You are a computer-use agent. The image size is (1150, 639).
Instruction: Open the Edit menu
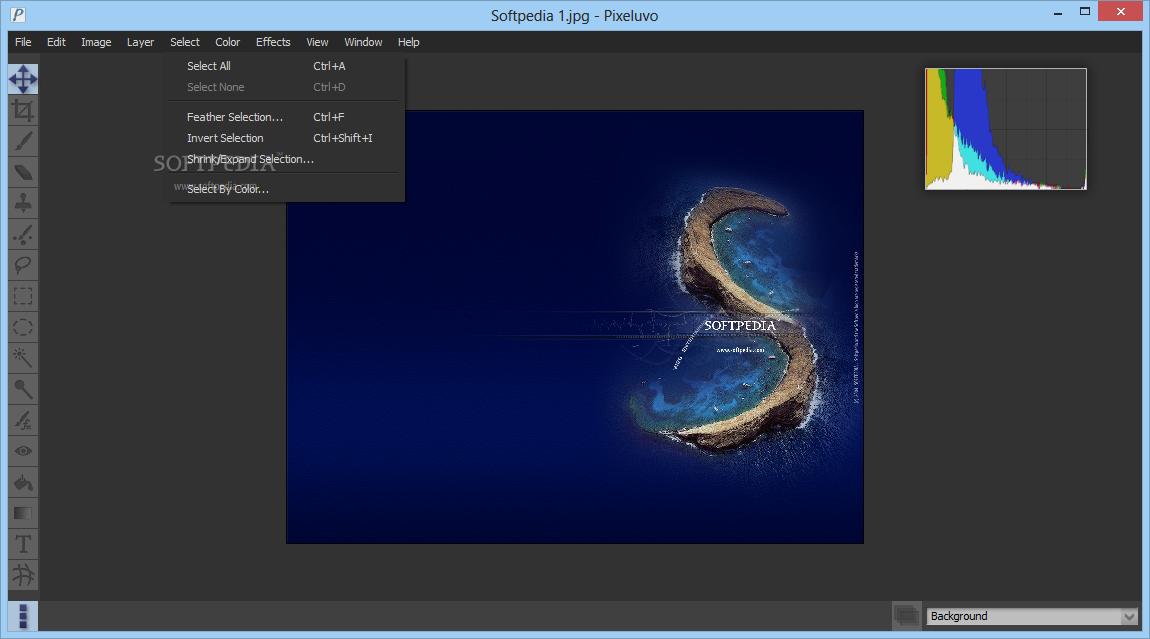56,42
